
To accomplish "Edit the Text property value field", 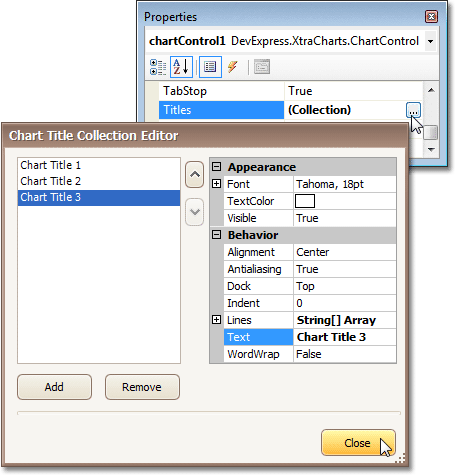I will pyautogui.click(x=345, y=337).
